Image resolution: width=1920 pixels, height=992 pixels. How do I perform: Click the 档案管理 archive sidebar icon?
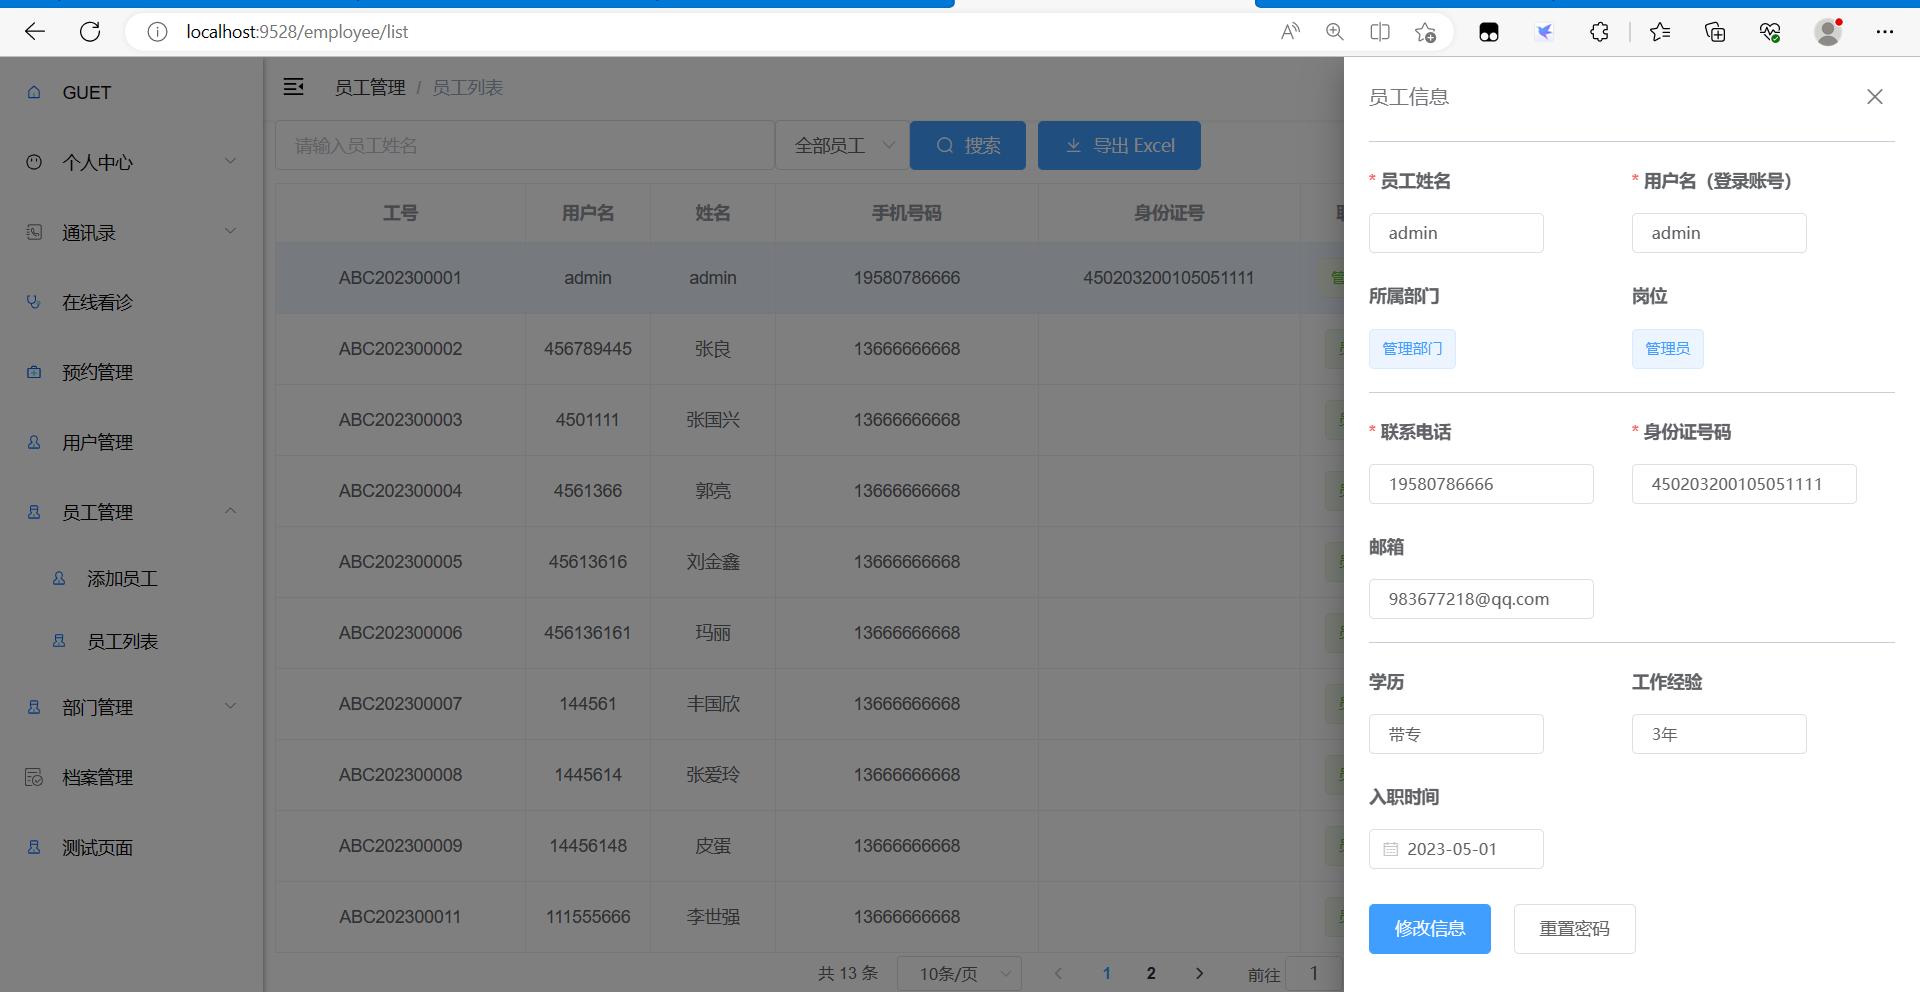click(33, 777)
